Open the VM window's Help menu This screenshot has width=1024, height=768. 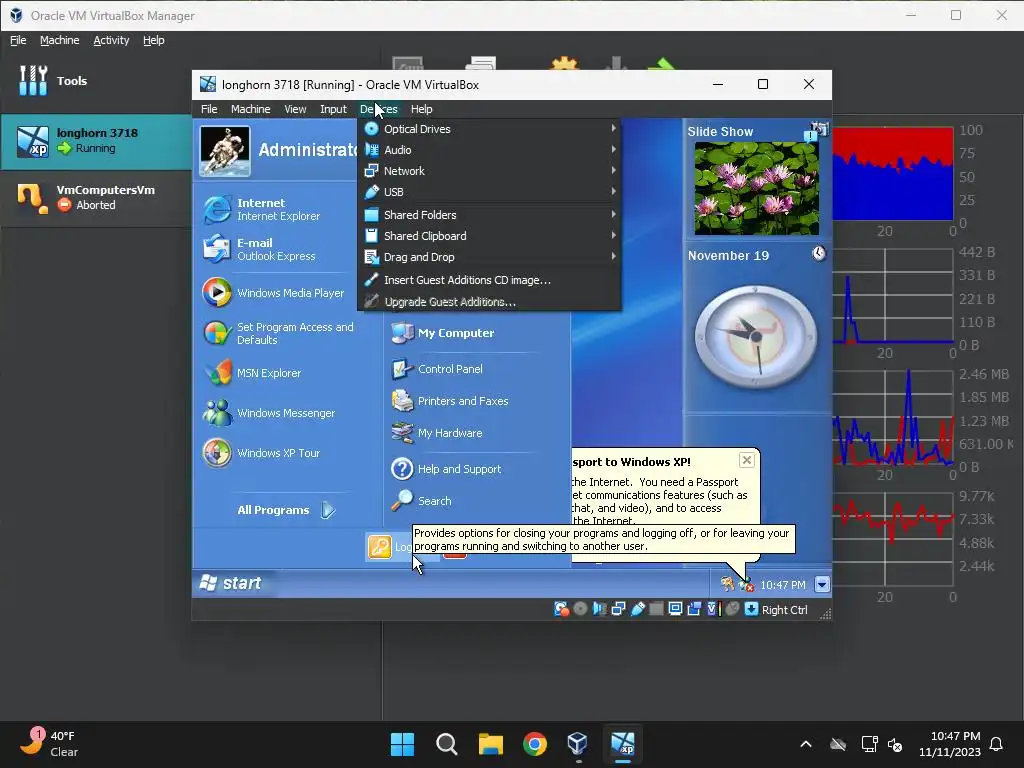point(421,109)
